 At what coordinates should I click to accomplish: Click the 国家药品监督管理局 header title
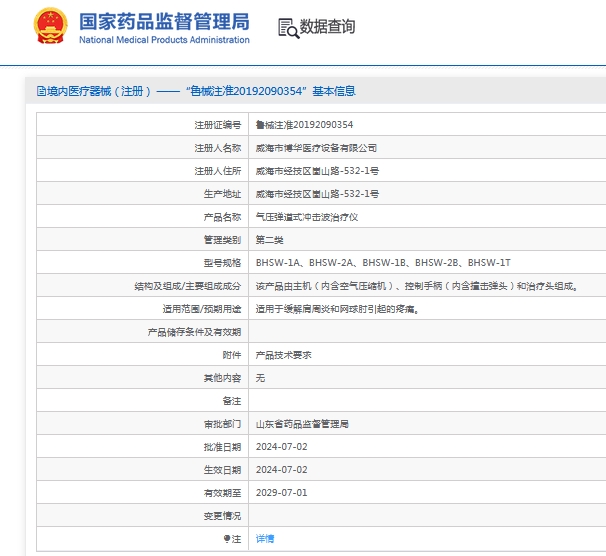point(164,21)
